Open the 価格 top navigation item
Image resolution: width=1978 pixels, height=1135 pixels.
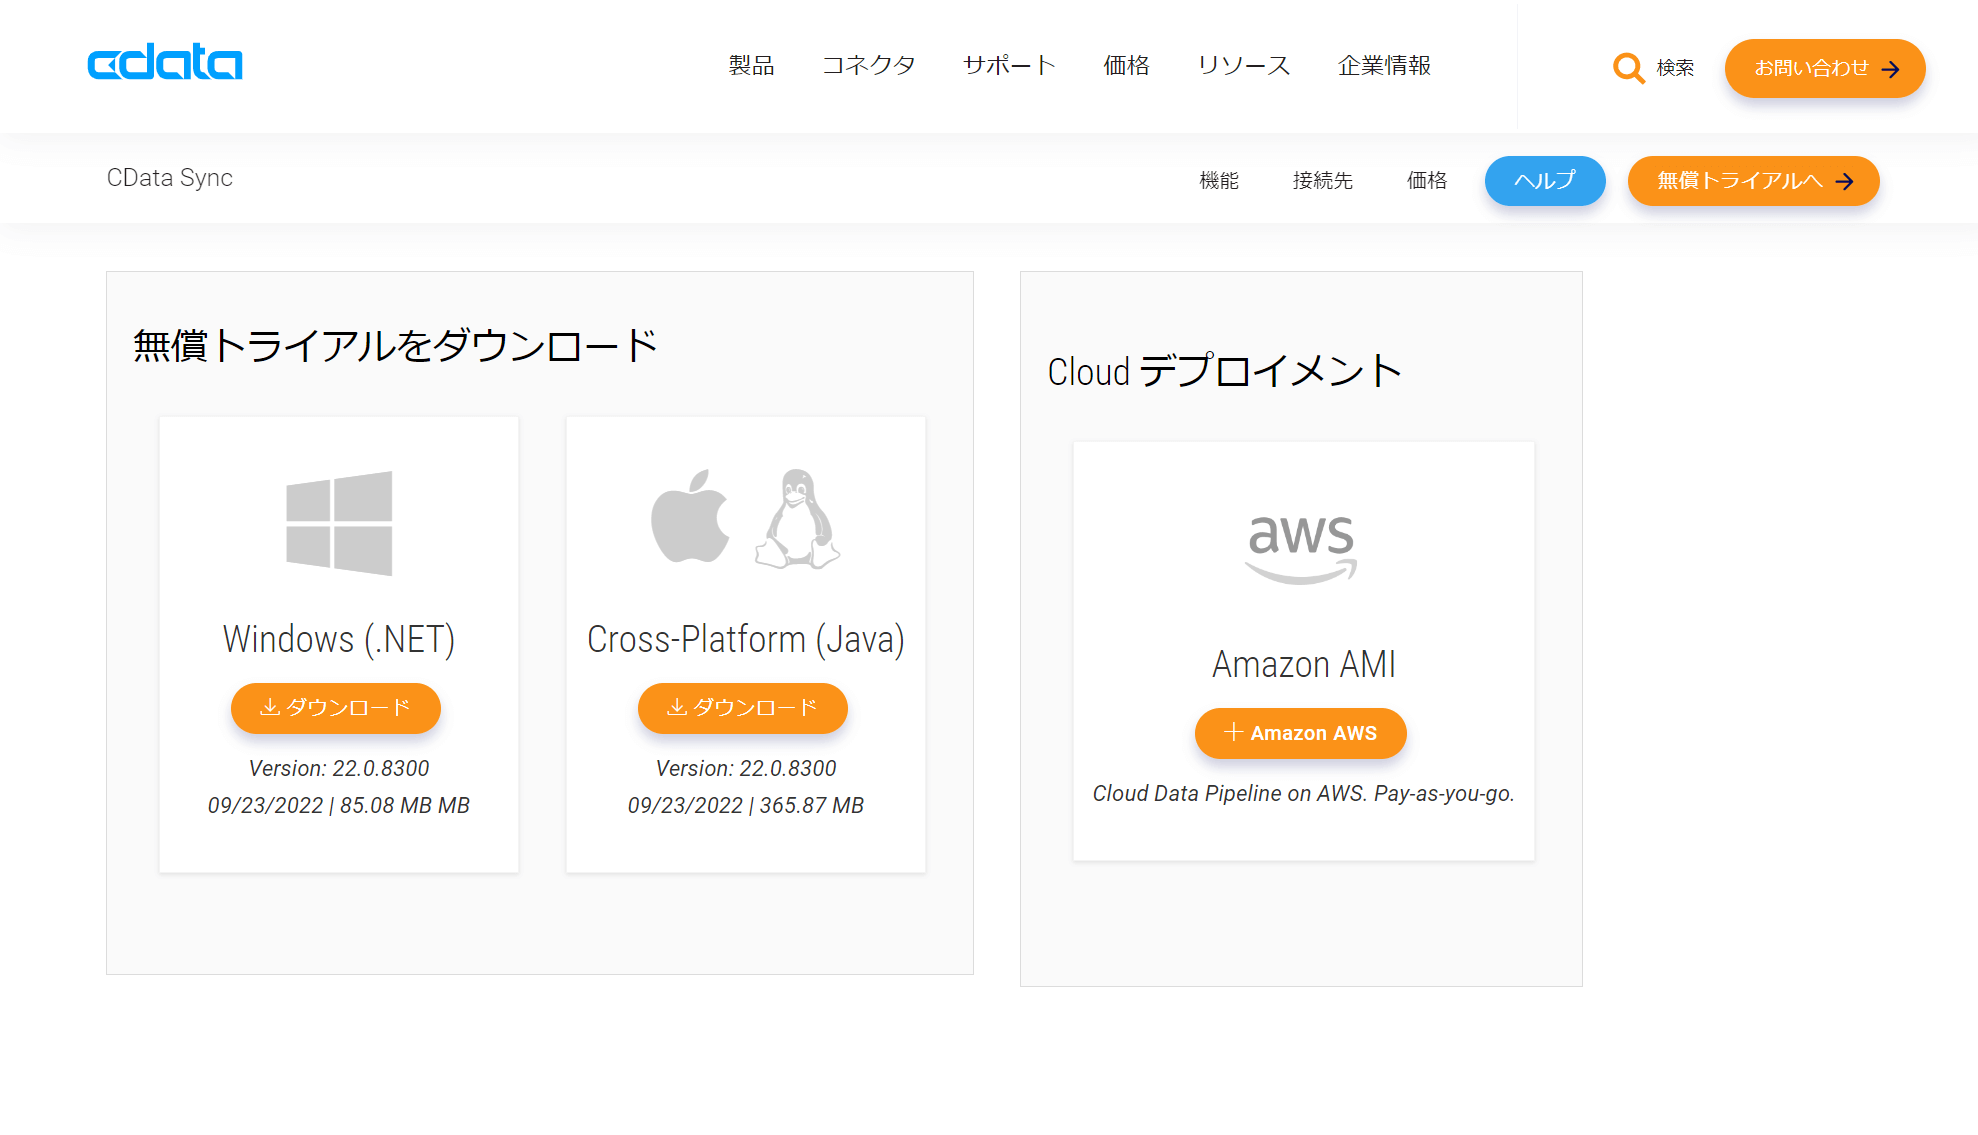(x=1126, y=66)
